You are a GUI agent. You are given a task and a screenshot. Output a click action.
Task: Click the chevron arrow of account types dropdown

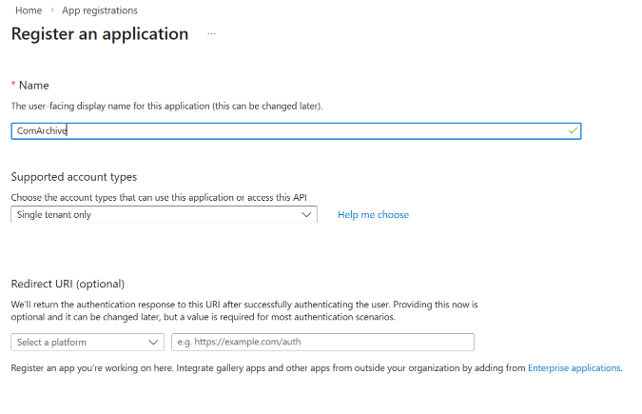(x=306, y=215)
